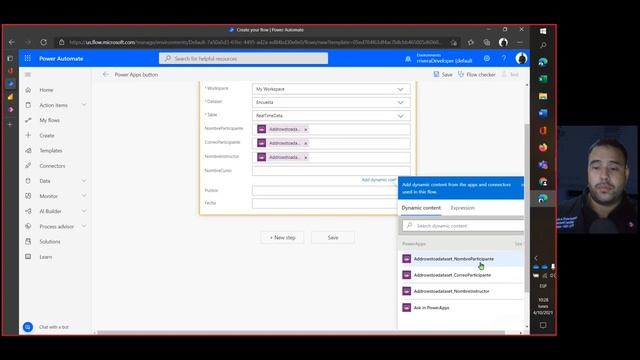Screen dimensions: 640x360
Task: Open the Windows Start button
Action: point(543,31)
